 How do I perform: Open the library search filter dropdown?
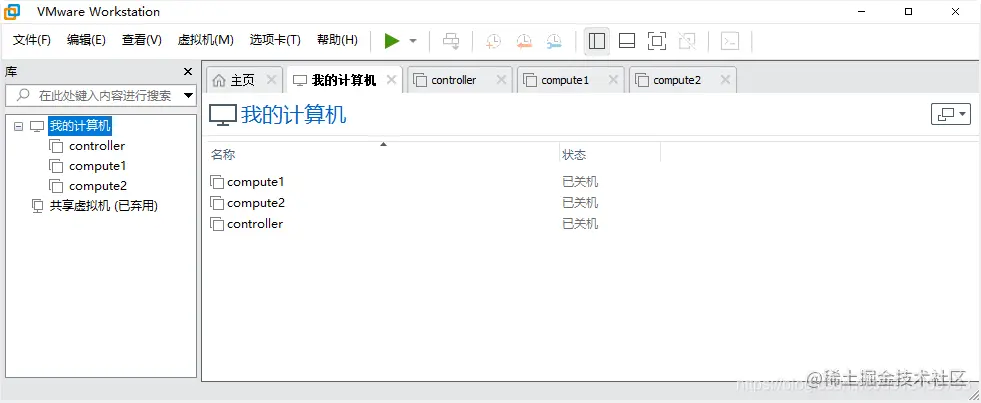[x=189, y=96]
